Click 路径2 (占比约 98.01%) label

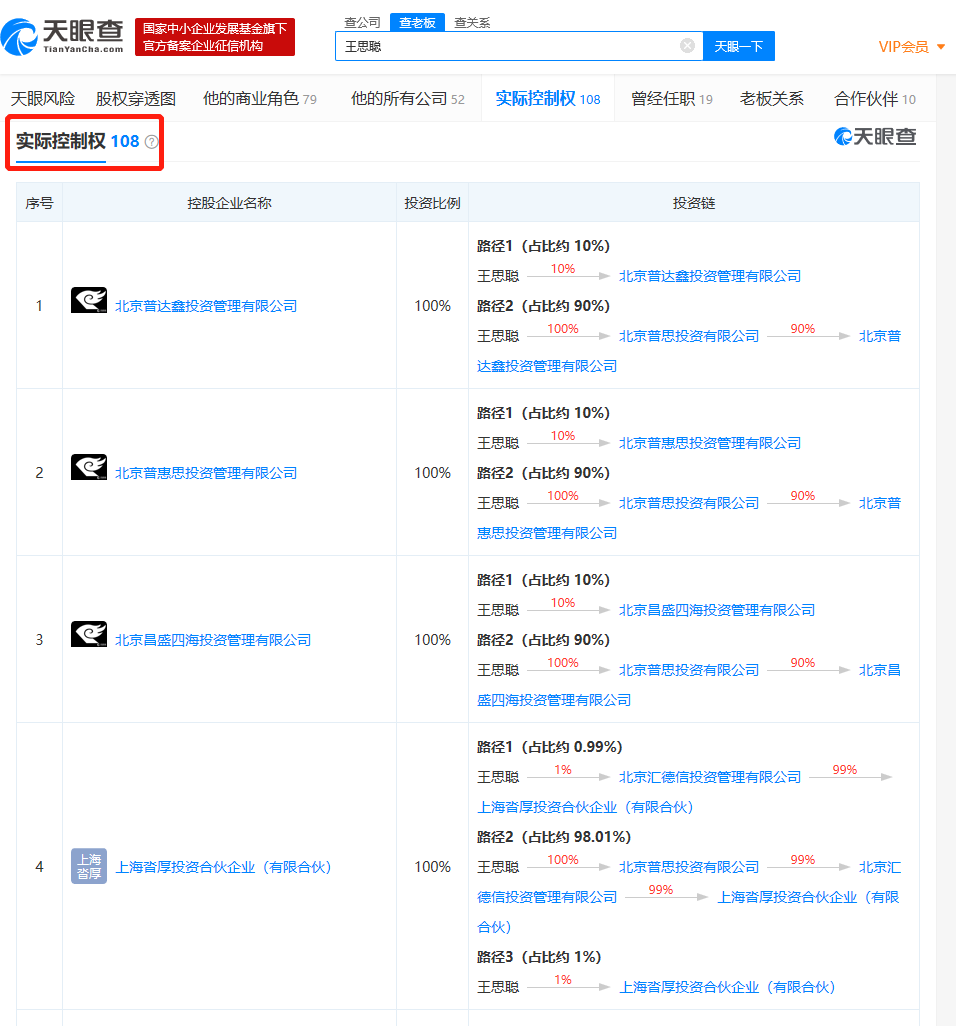tap(554, 837)
